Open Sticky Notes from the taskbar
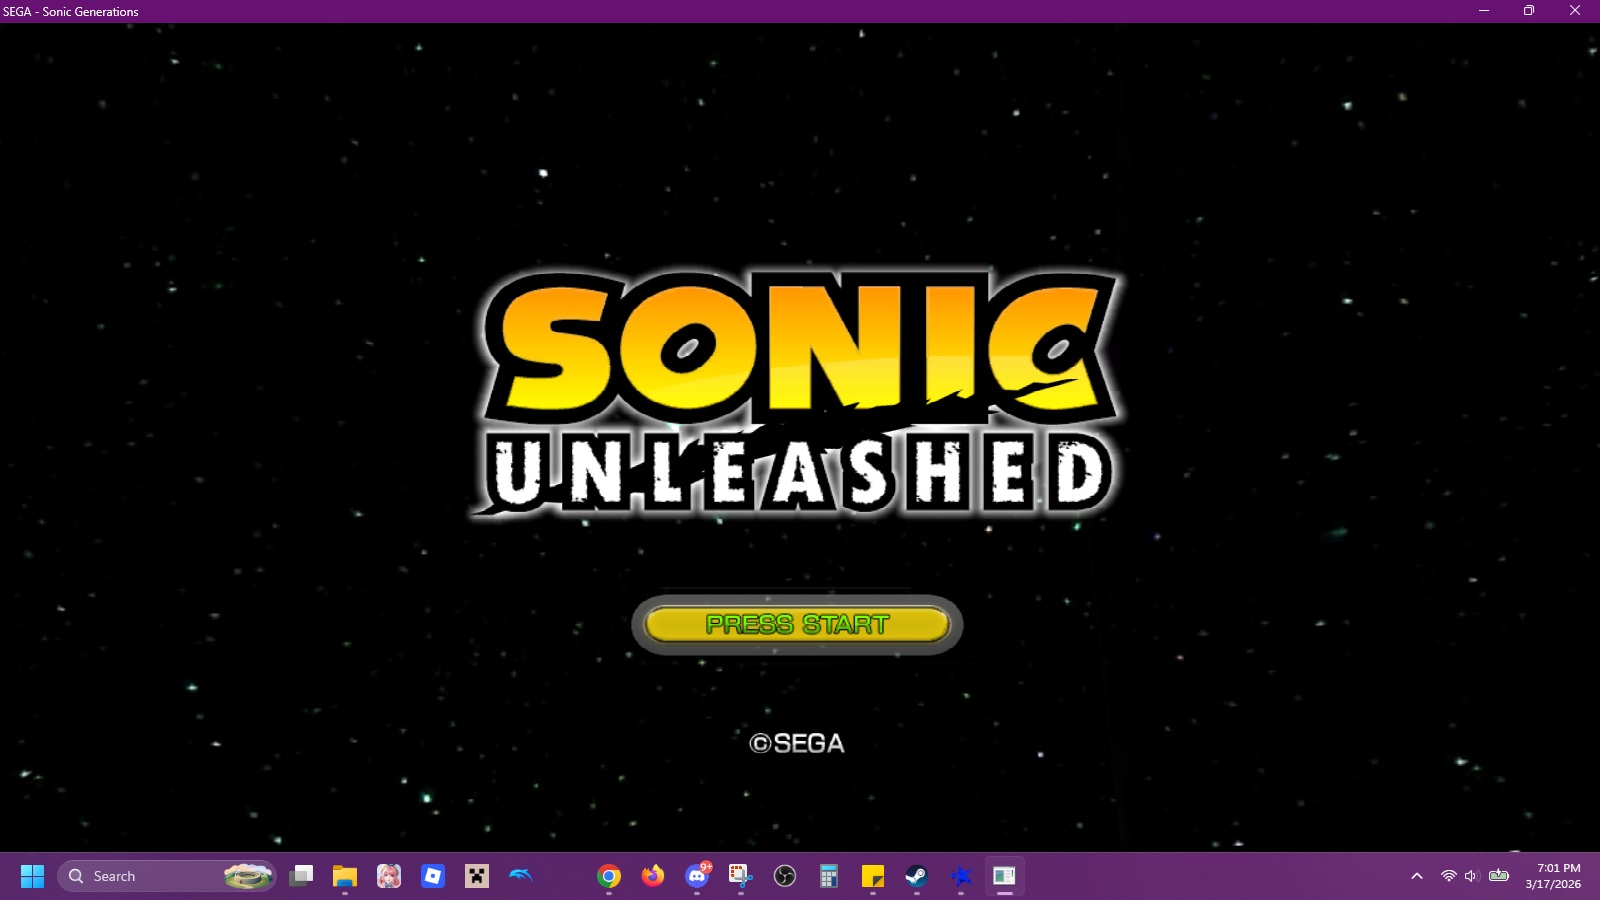Image resolution: width=1600 pixels, height=900 pixels. click(873, 876)
